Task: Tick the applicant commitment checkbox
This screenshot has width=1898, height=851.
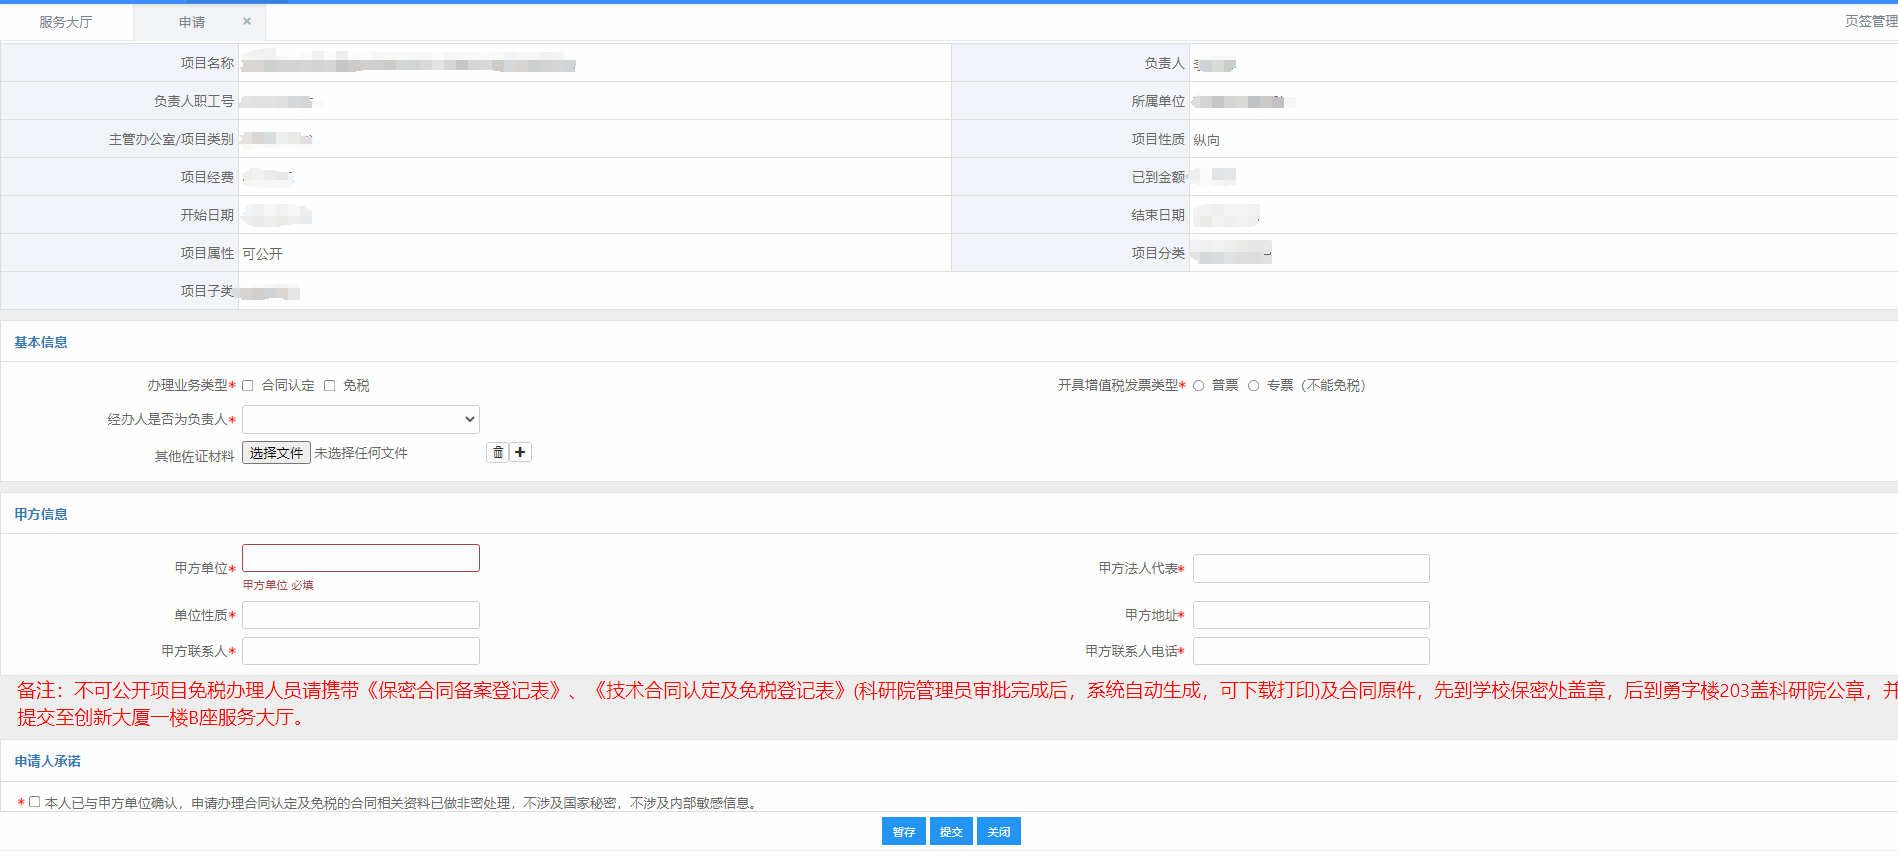Action: 35,802
